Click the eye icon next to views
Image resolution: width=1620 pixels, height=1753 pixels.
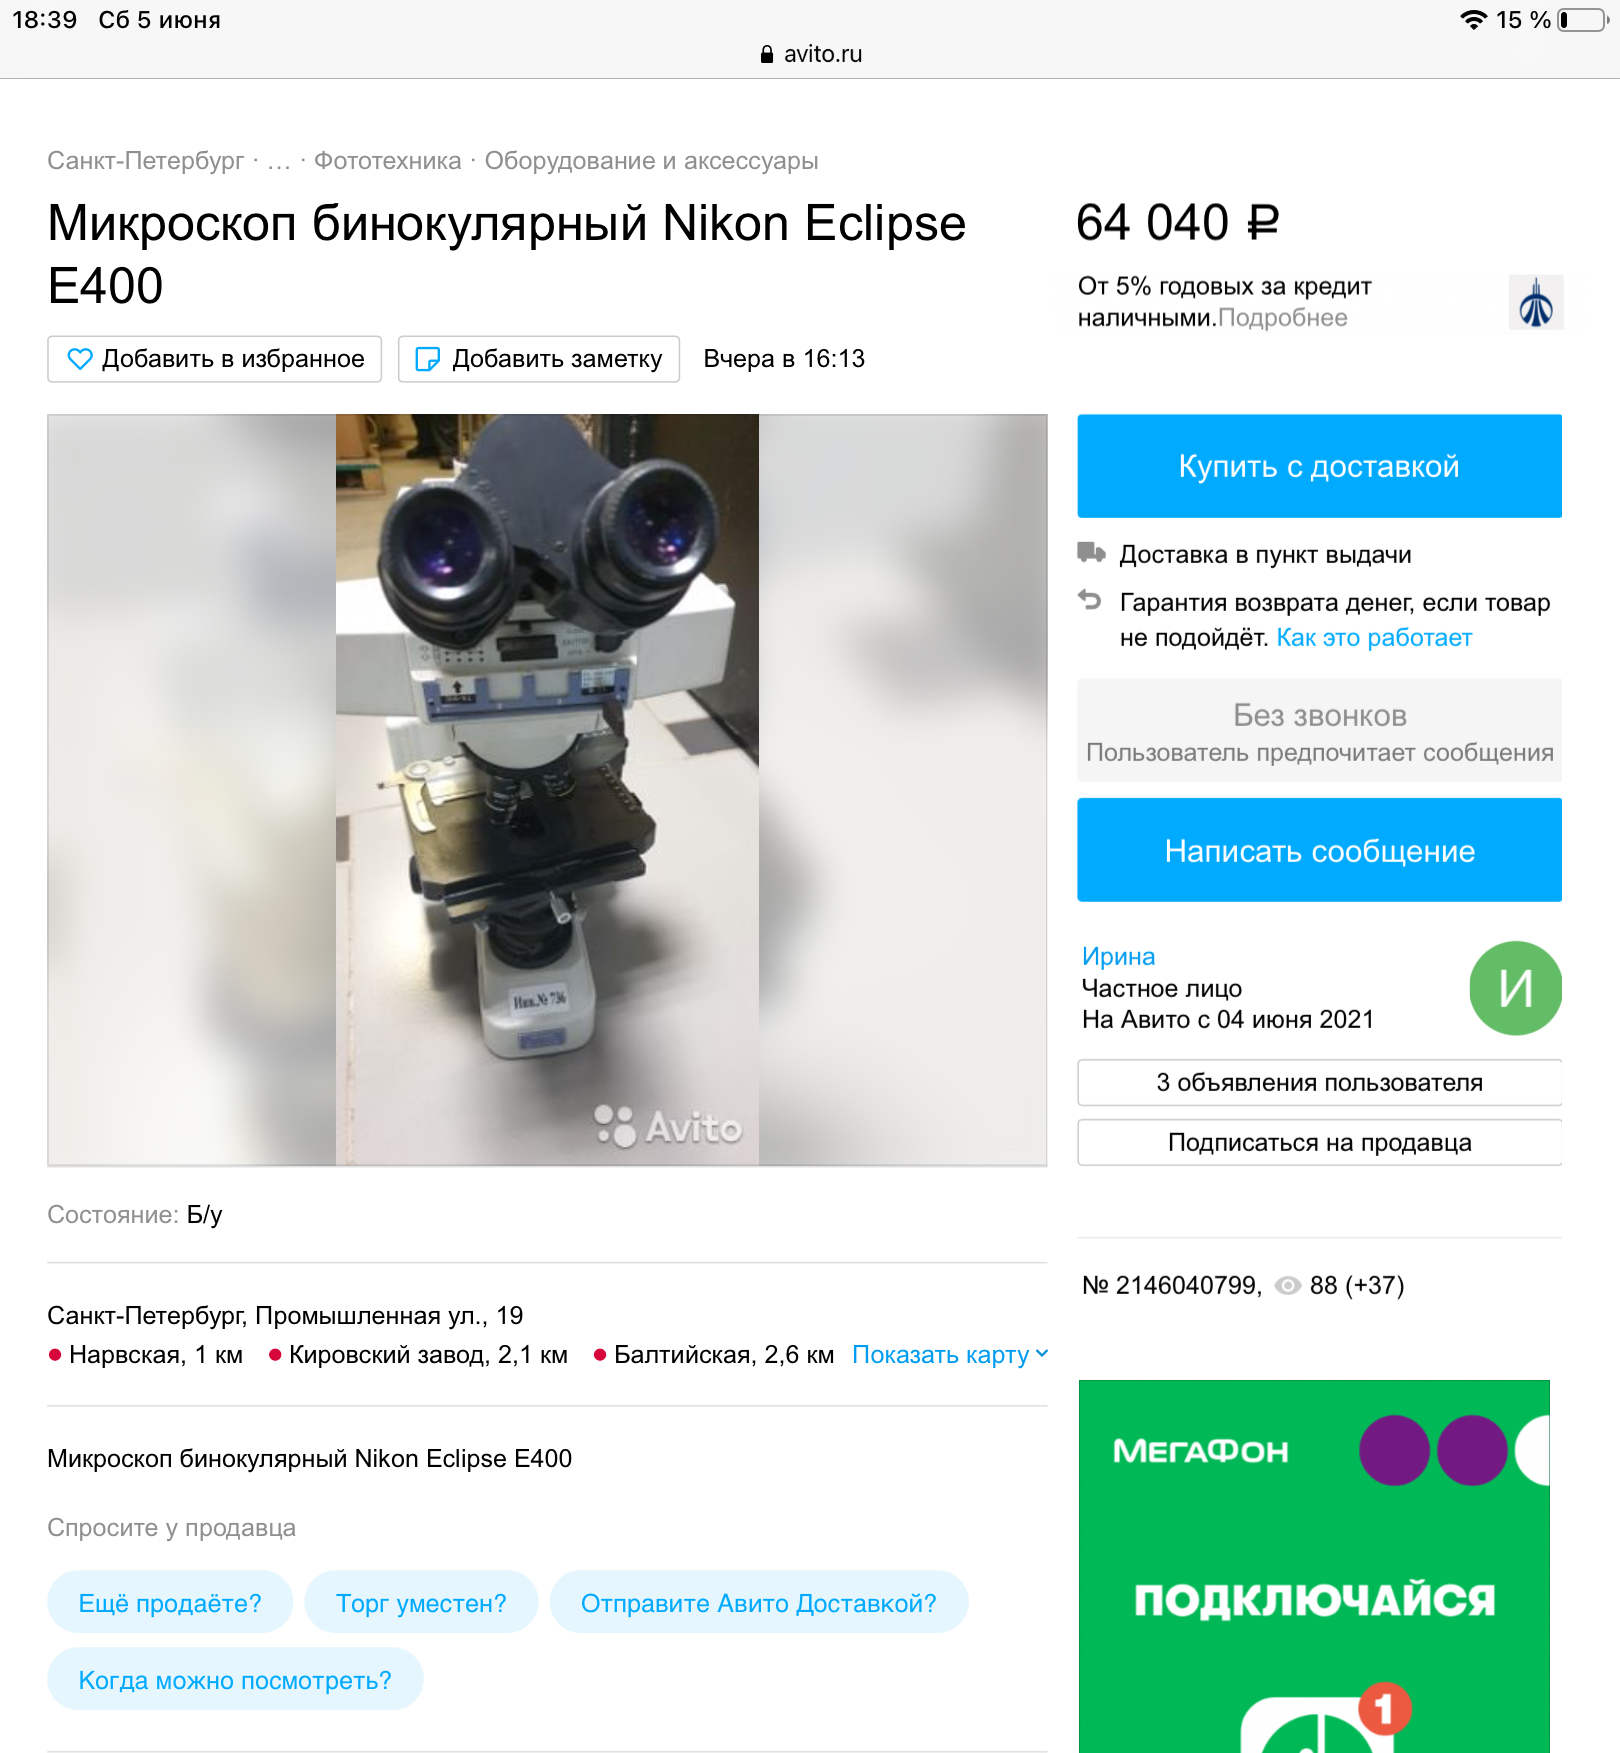[1288, 1286]
